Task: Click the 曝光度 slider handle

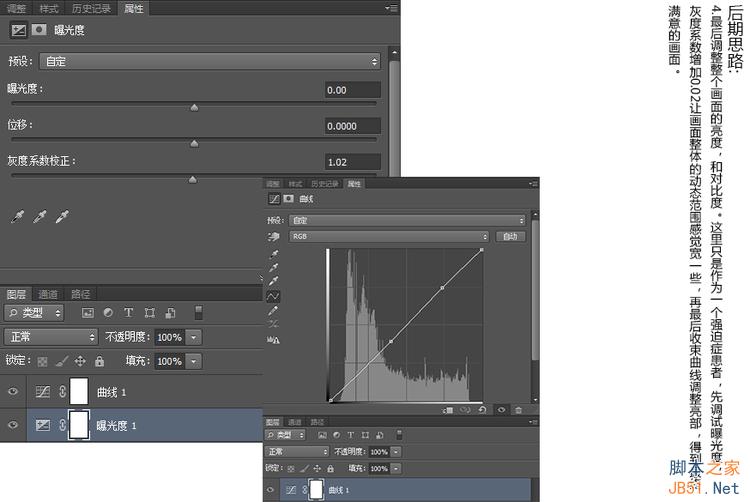Action: tap(194, 108)
